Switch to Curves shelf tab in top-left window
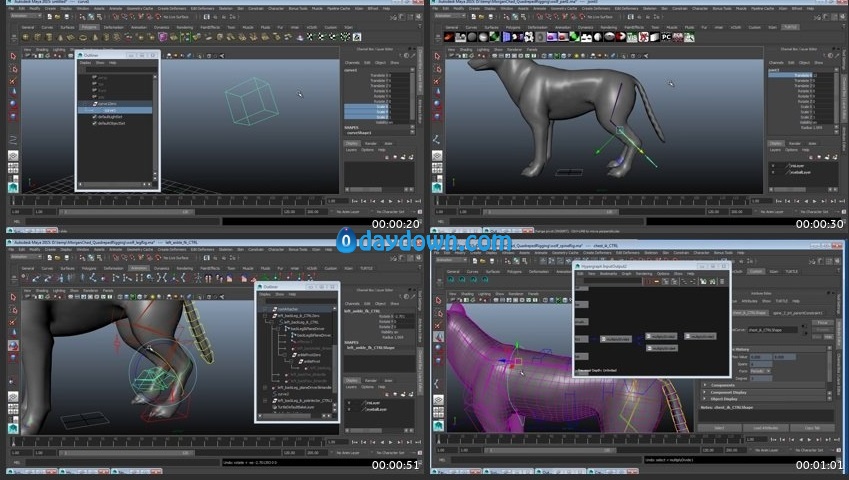 click(47, 27)
